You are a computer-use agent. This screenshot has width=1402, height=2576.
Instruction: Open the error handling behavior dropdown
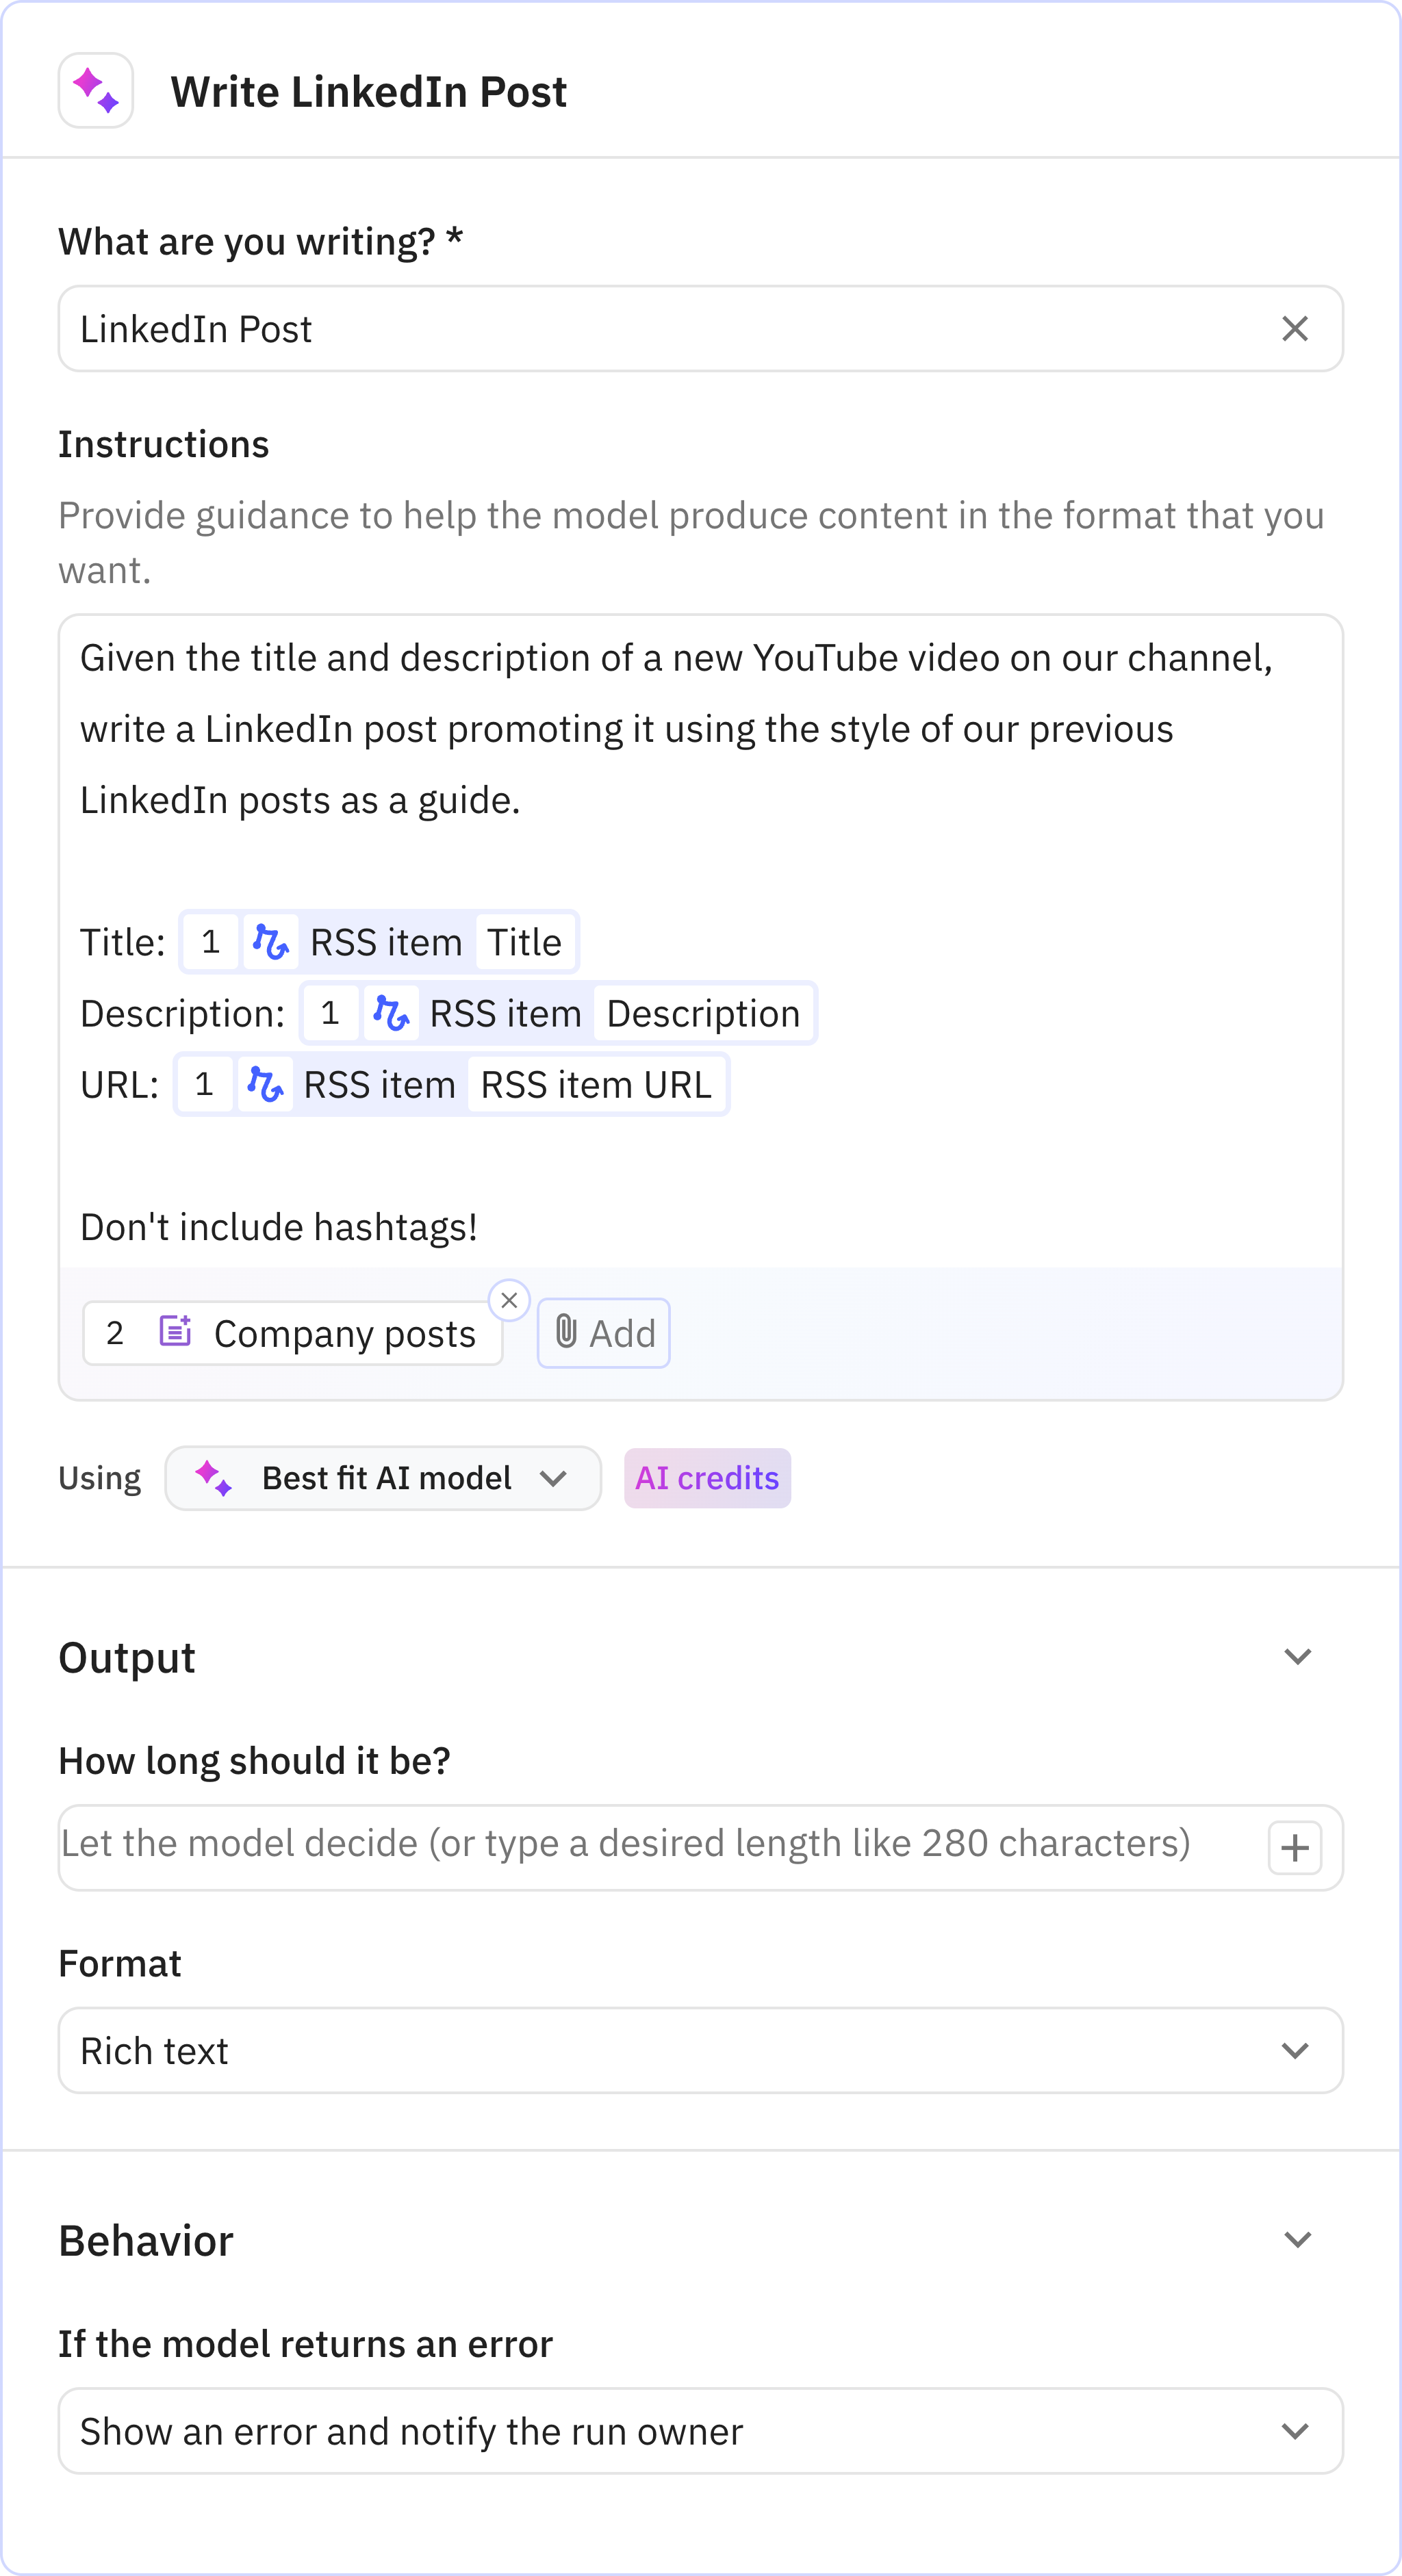(700, 2431)
